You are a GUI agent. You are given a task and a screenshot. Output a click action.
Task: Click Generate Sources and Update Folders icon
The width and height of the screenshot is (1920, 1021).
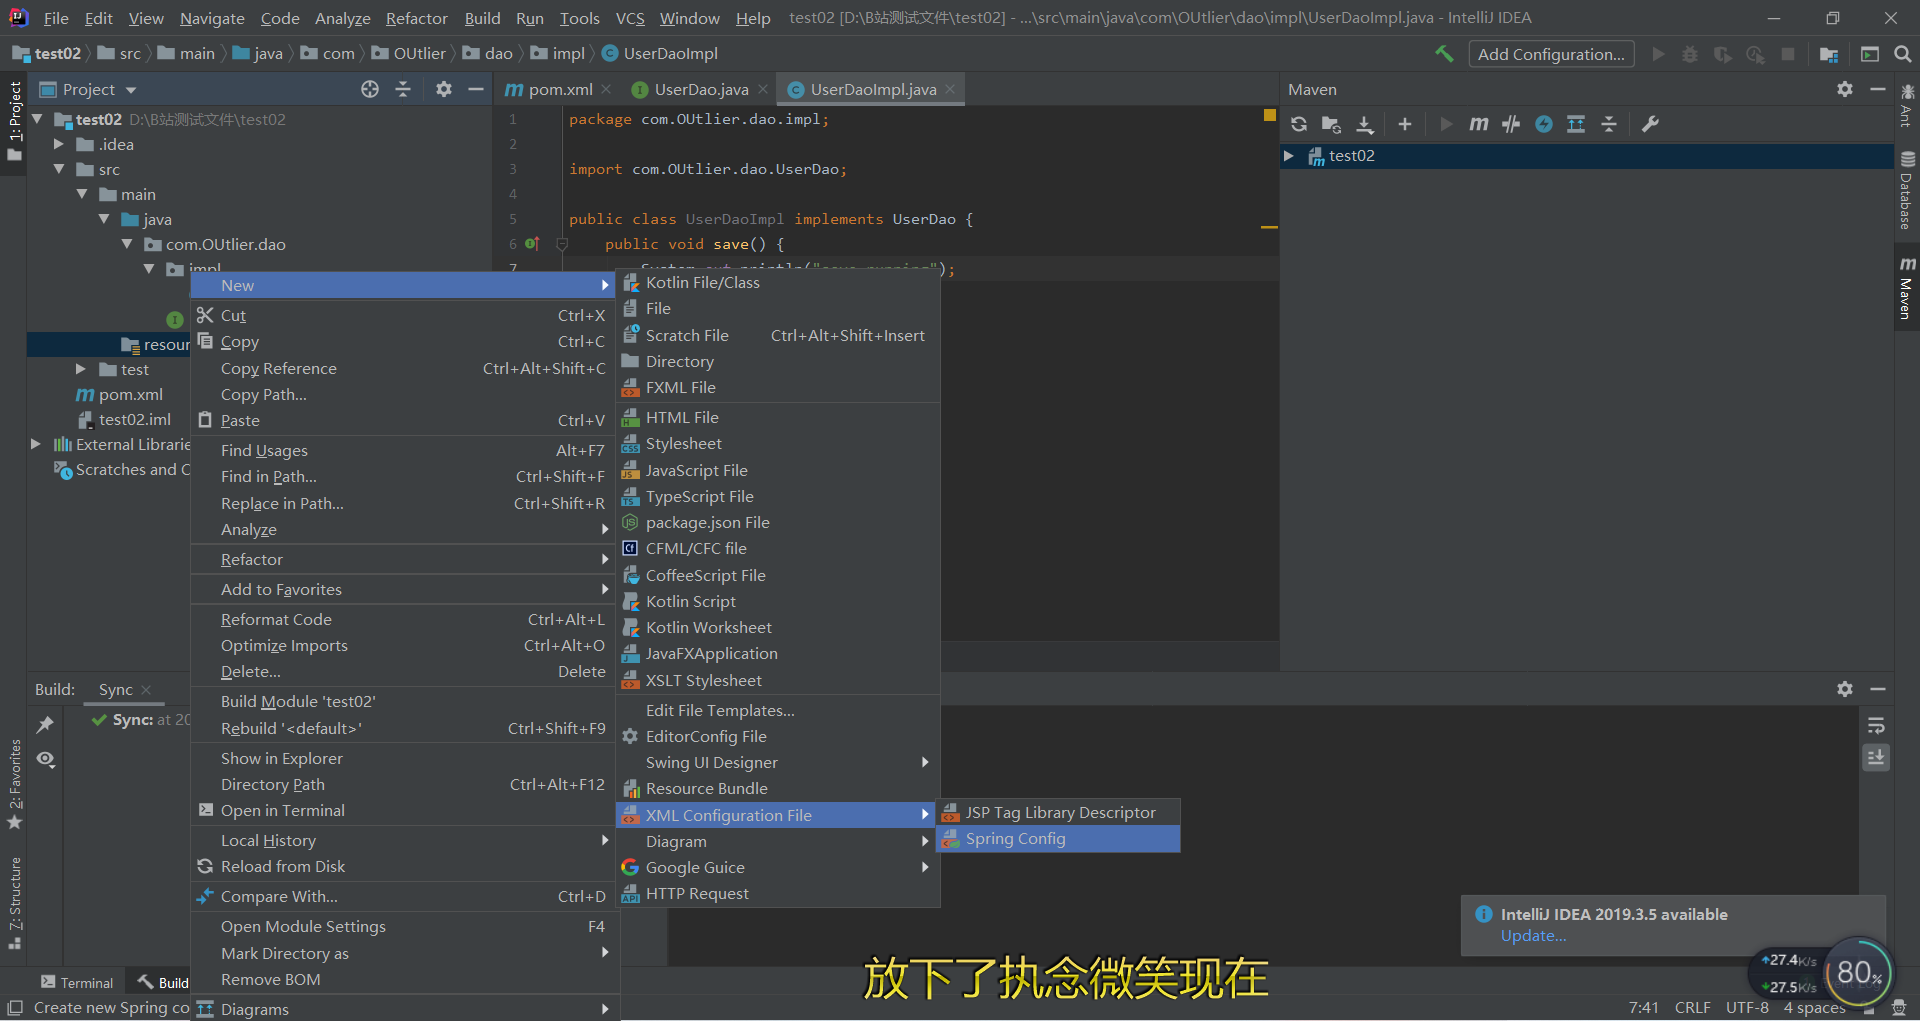click(x=1331, y=124)
